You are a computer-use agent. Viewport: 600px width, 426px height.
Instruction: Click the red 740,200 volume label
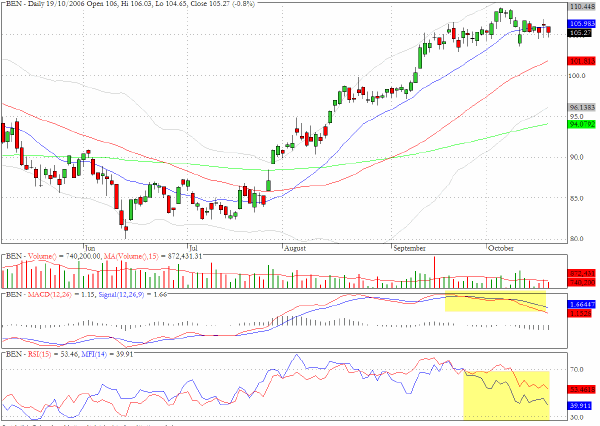coord(582,282)
